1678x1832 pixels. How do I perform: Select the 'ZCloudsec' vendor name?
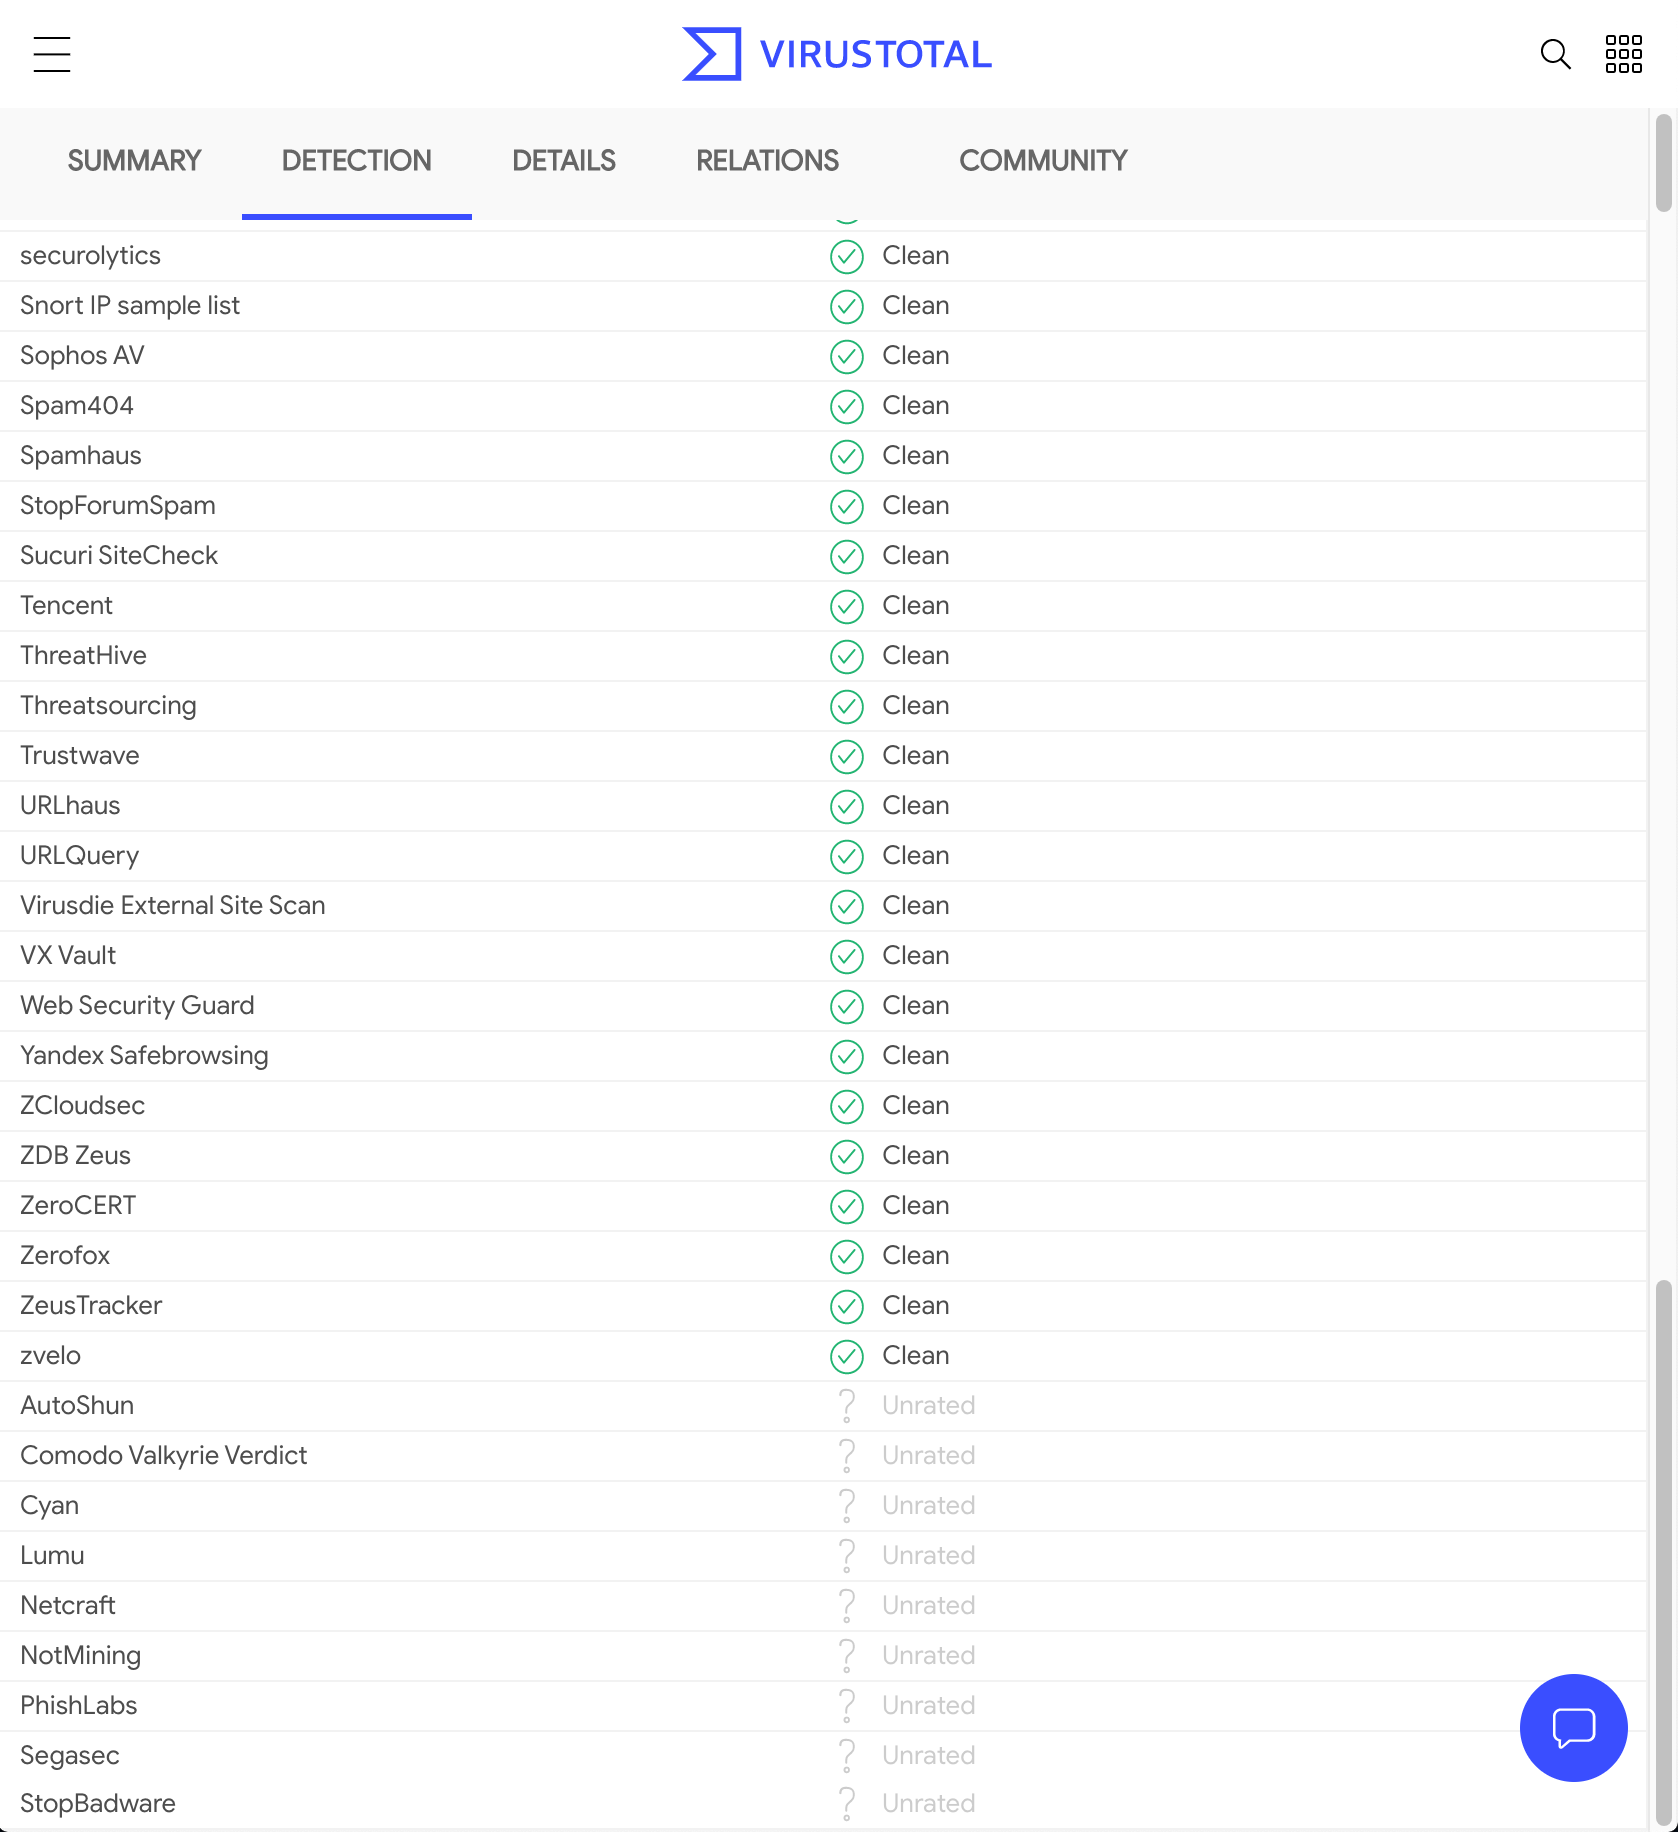tap(82, 1105)
